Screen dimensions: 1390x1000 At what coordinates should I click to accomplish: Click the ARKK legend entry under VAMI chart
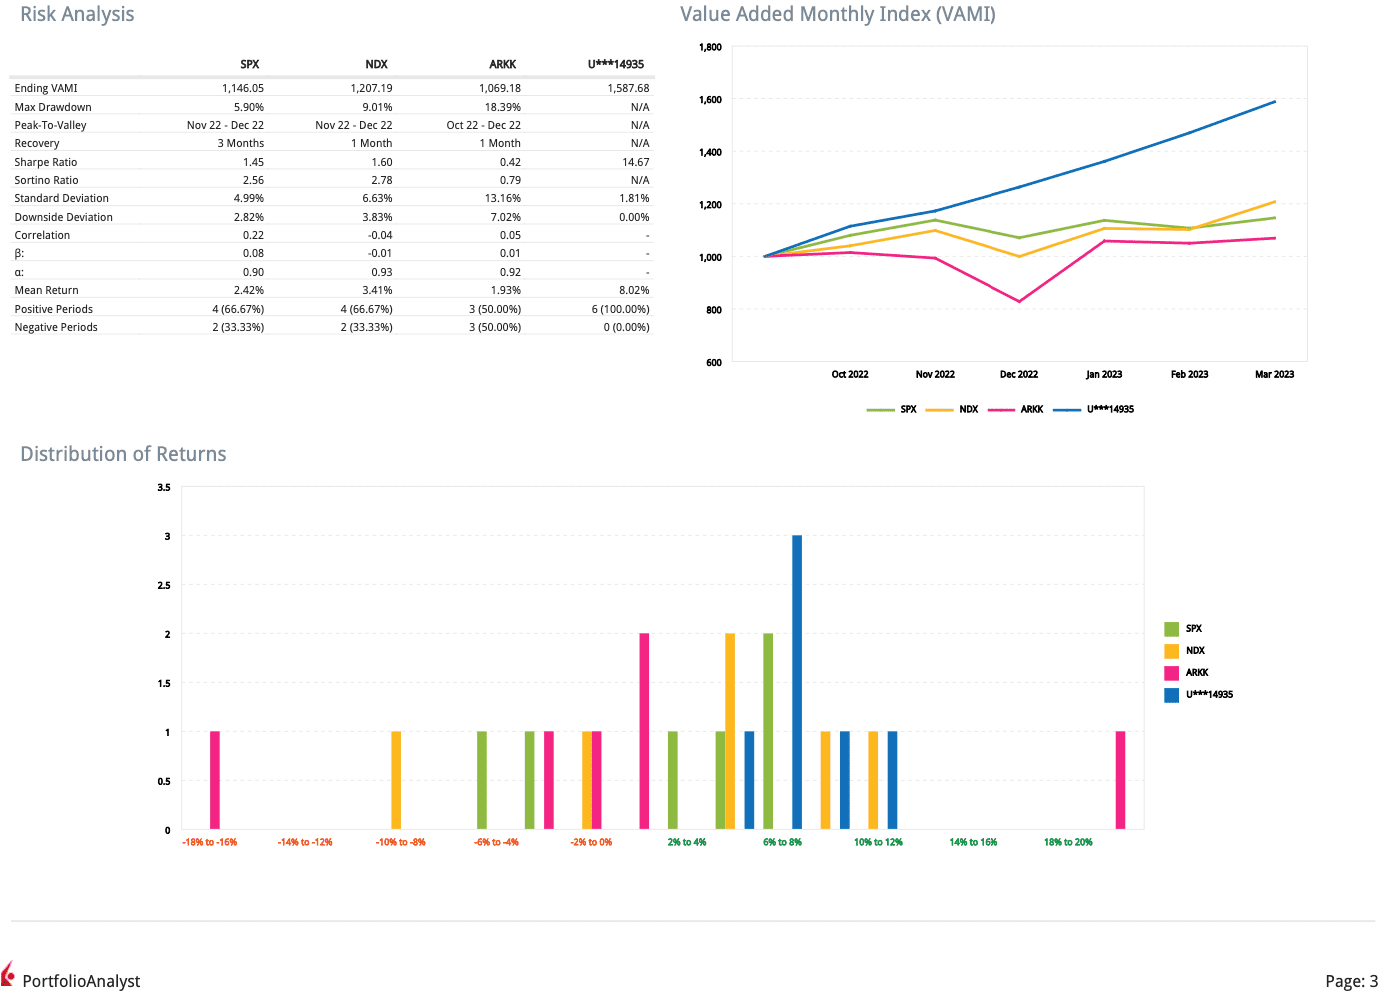[1015, 409]
